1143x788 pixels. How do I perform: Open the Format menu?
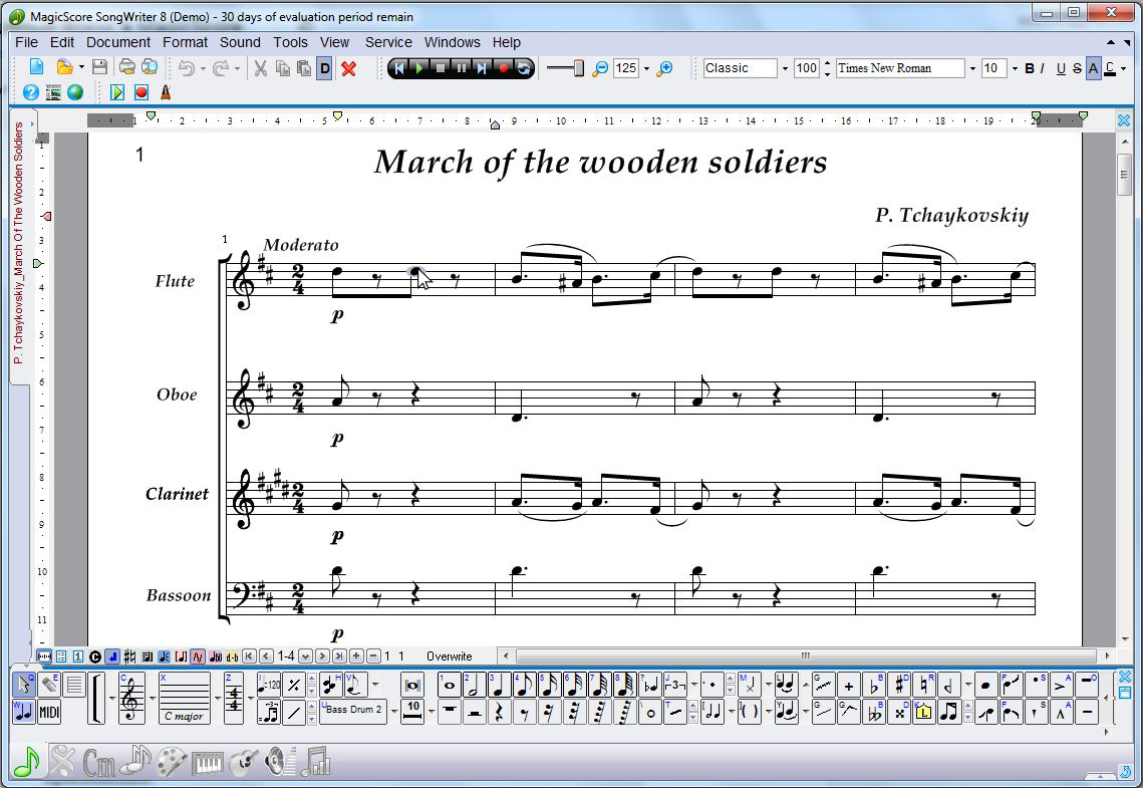tap(185, 42)
